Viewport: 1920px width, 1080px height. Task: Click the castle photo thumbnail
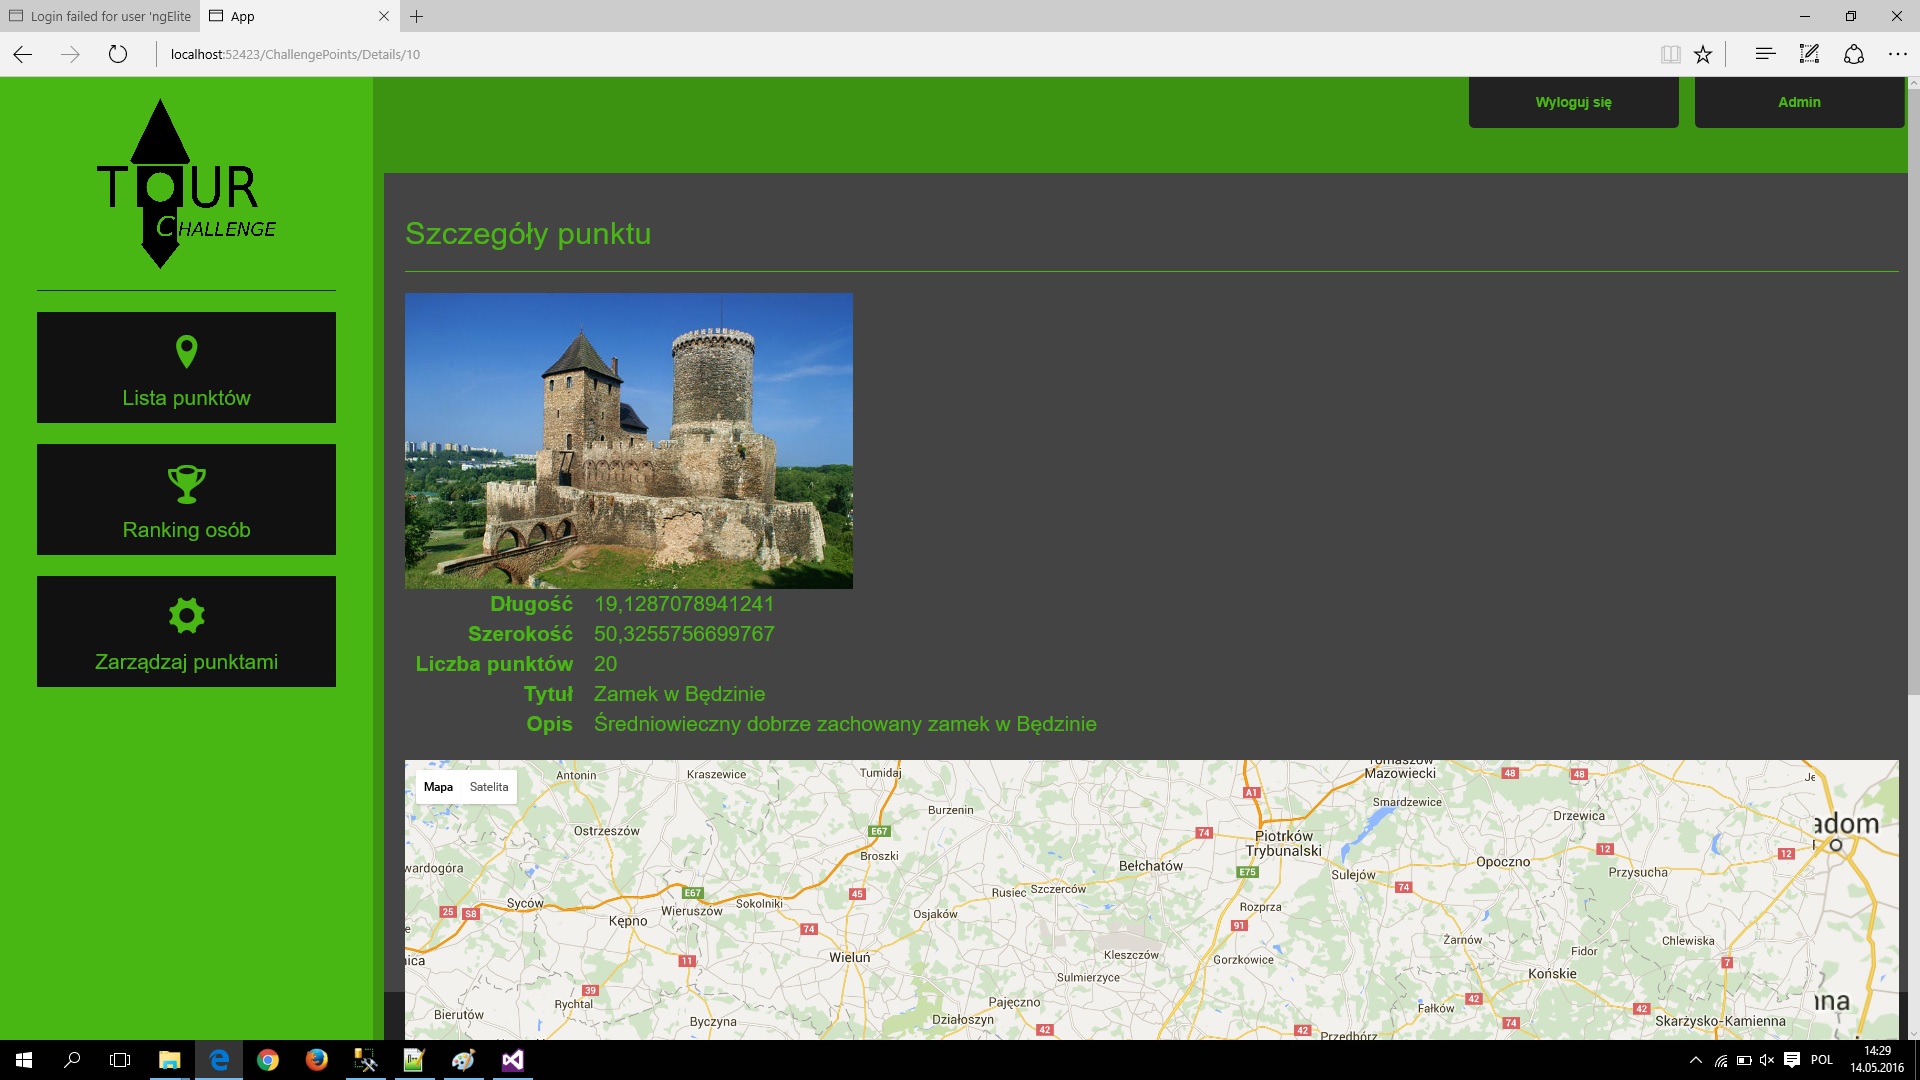pos(628,440)
